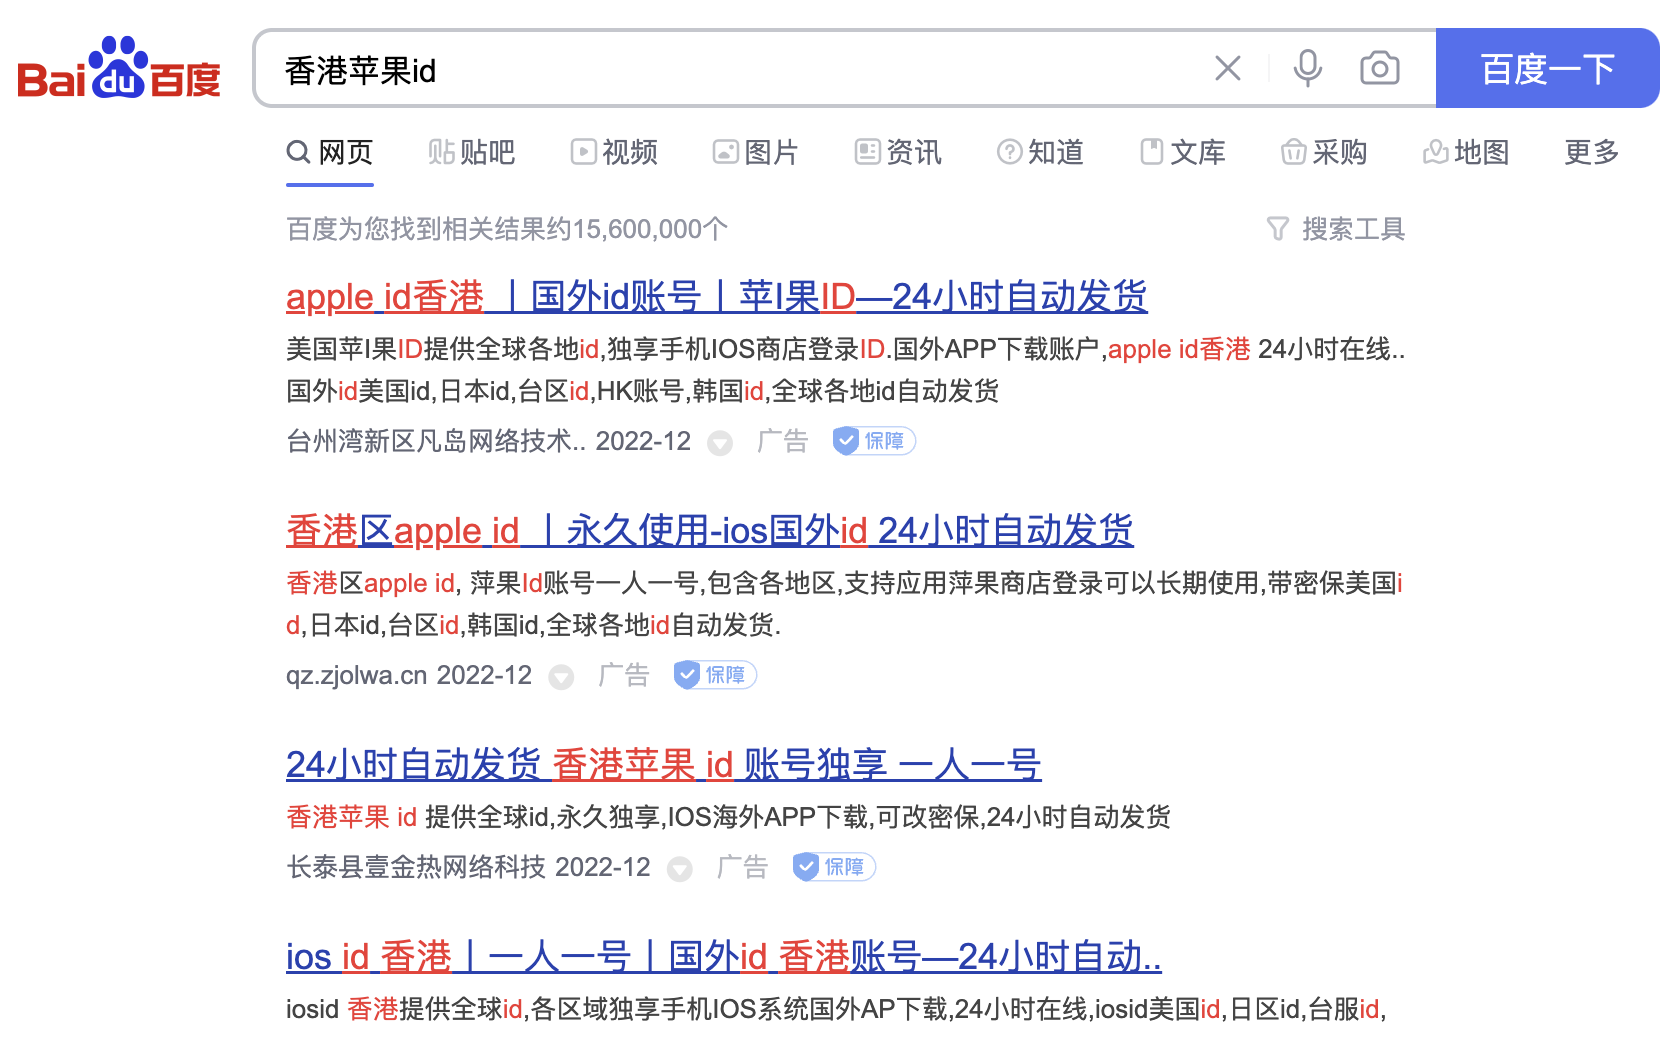This screenshot has height=1038, width=1678.
Task: Clear the search box with X icon
Action: [1227, 69]
